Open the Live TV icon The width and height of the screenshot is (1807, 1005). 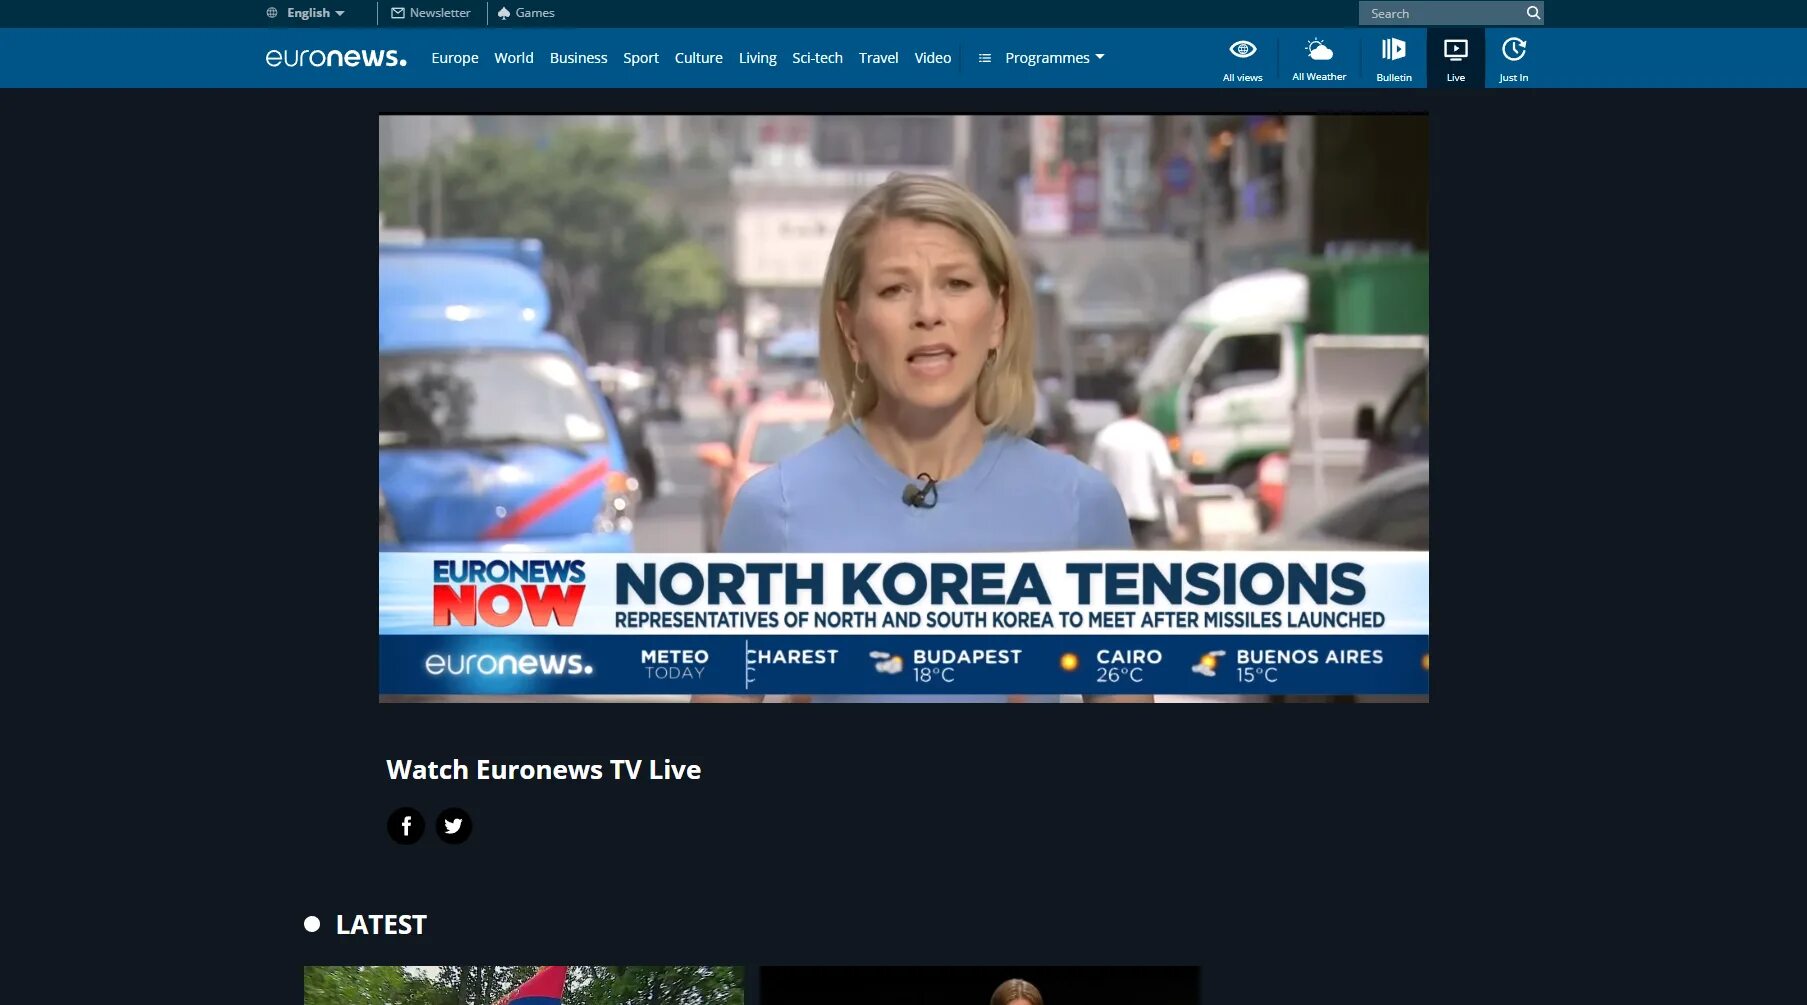(x=1455, y=49)
